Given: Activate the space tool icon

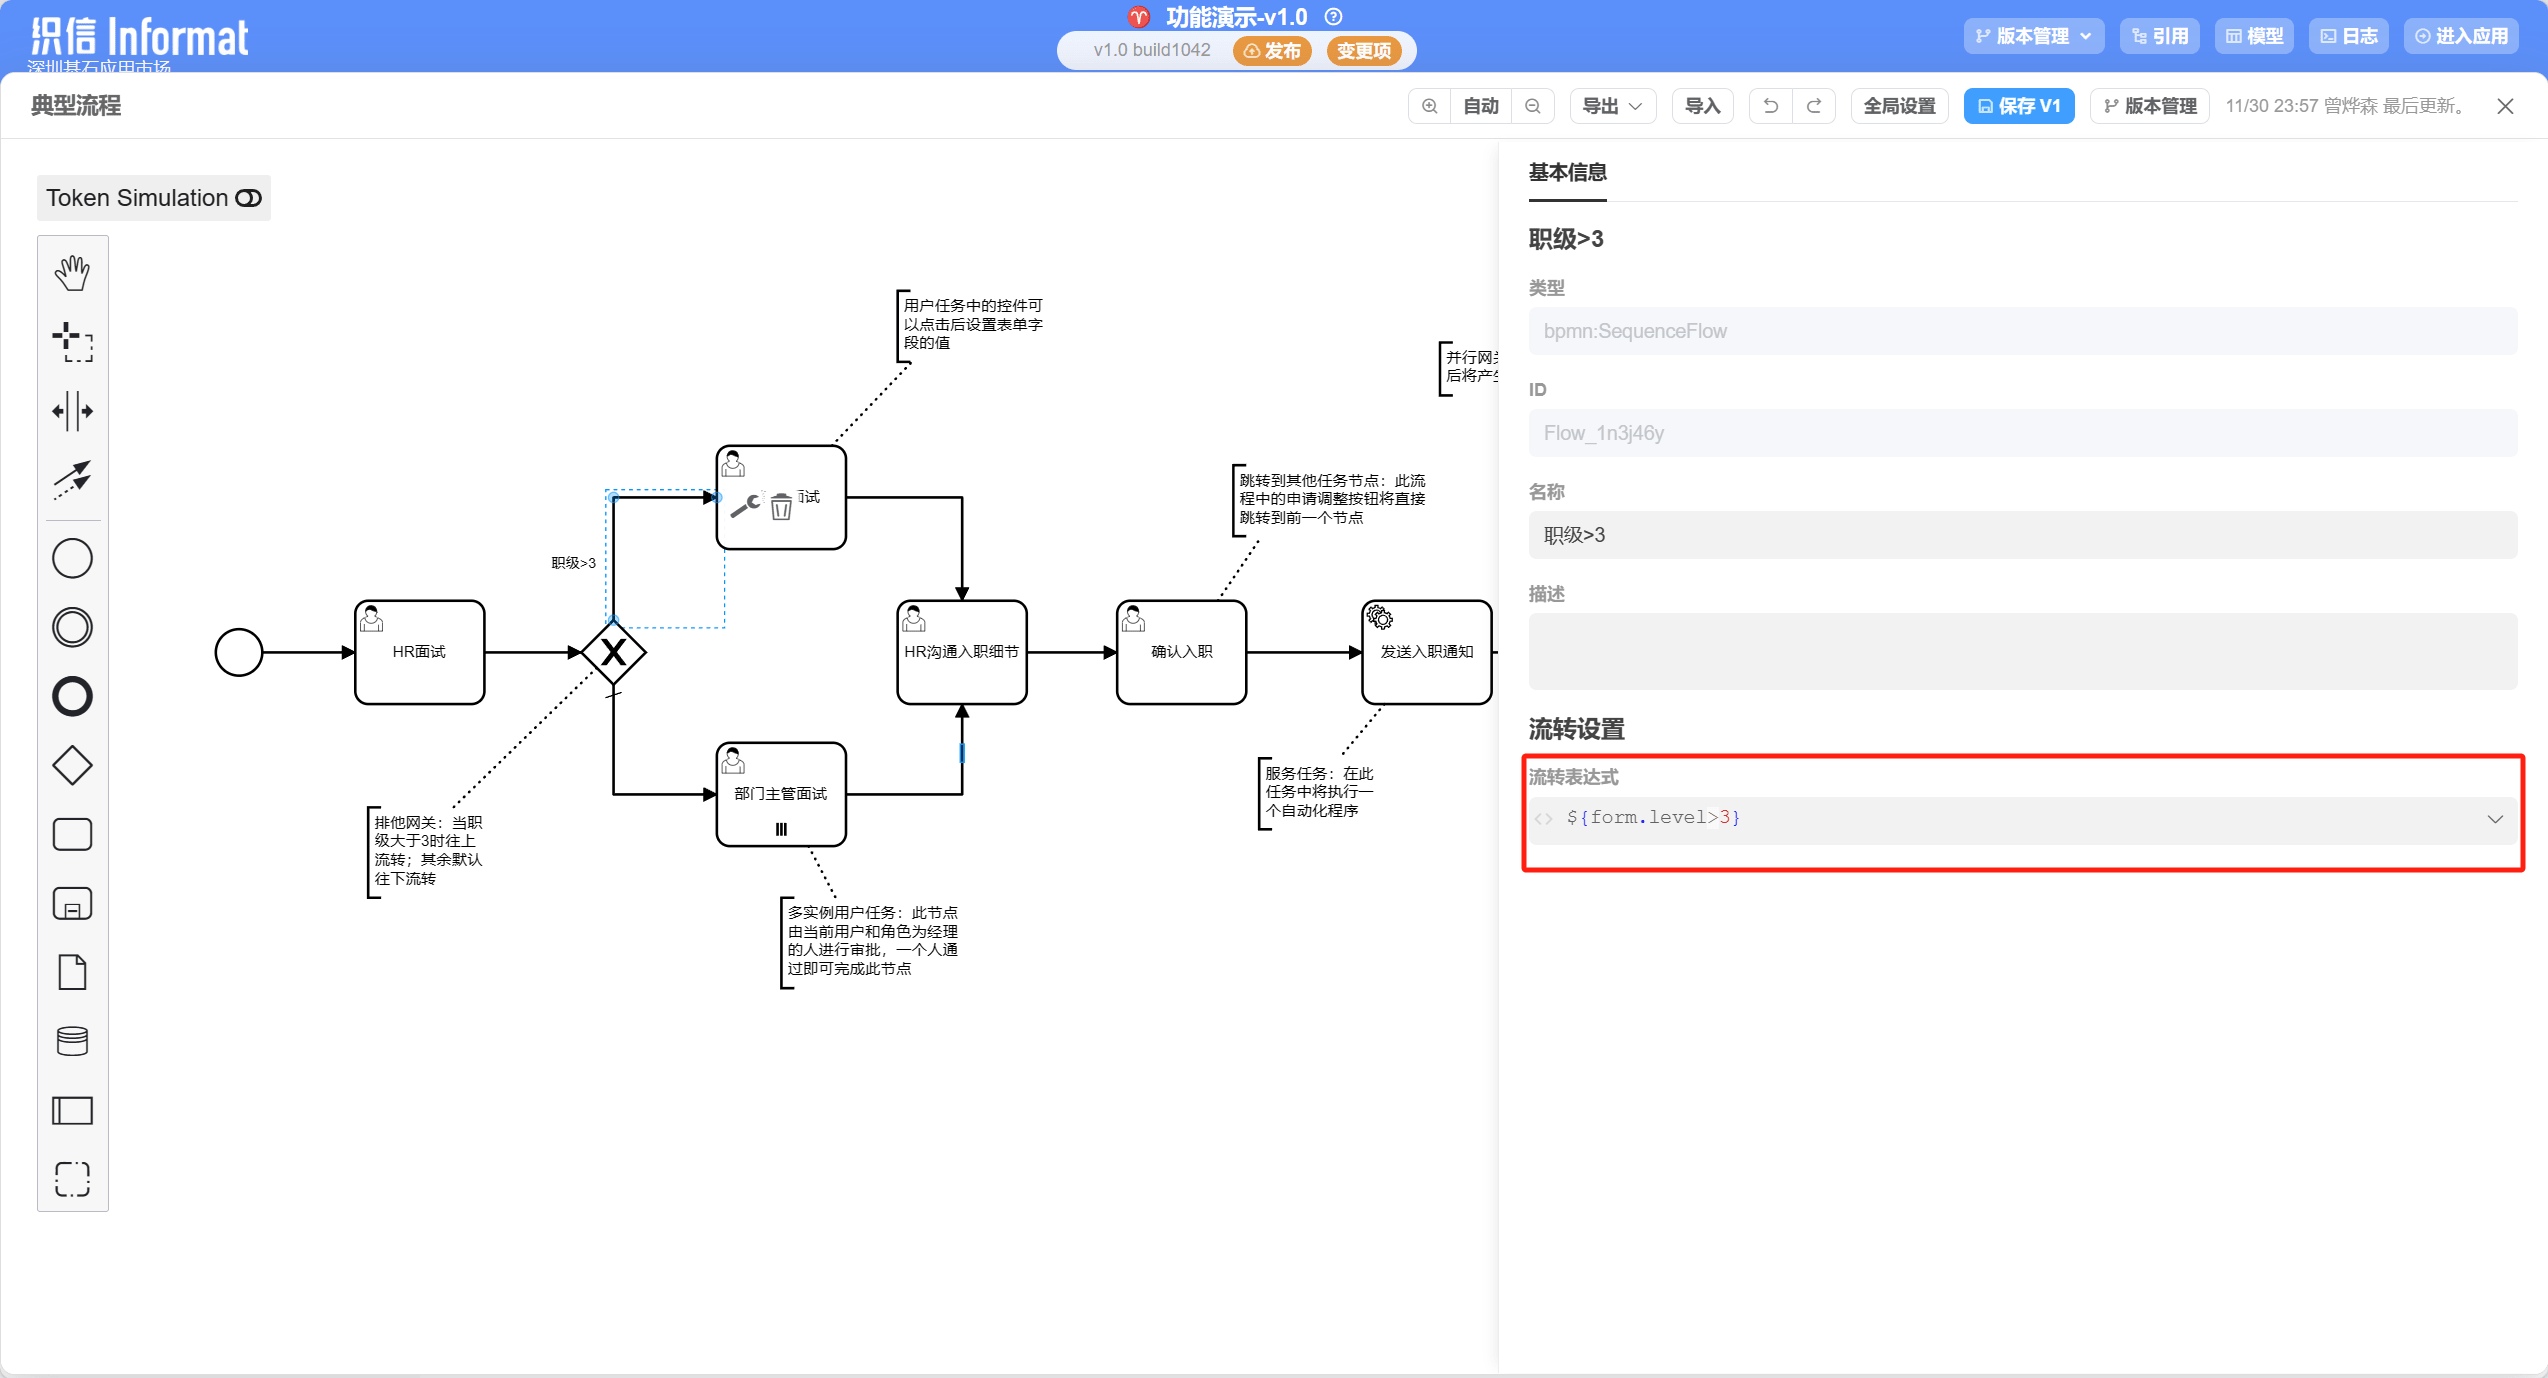Looking at the screenshot, I should pos(72,411).
